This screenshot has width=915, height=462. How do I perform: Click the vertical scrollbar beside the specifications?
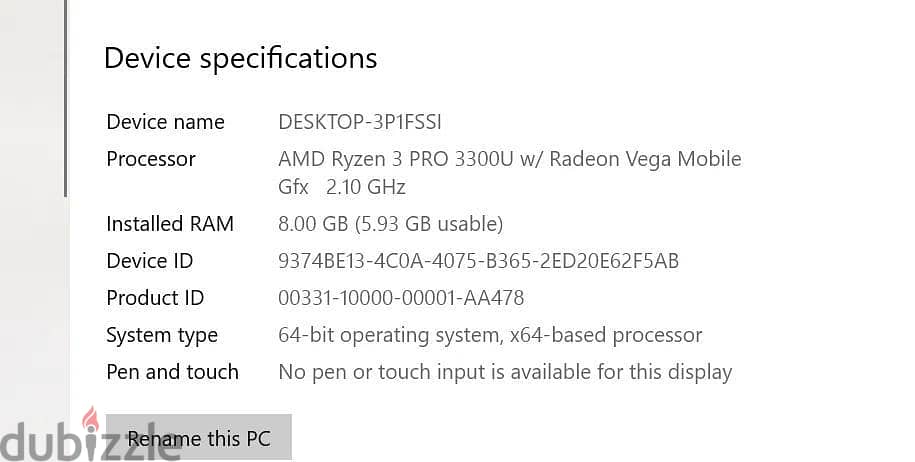65,98
